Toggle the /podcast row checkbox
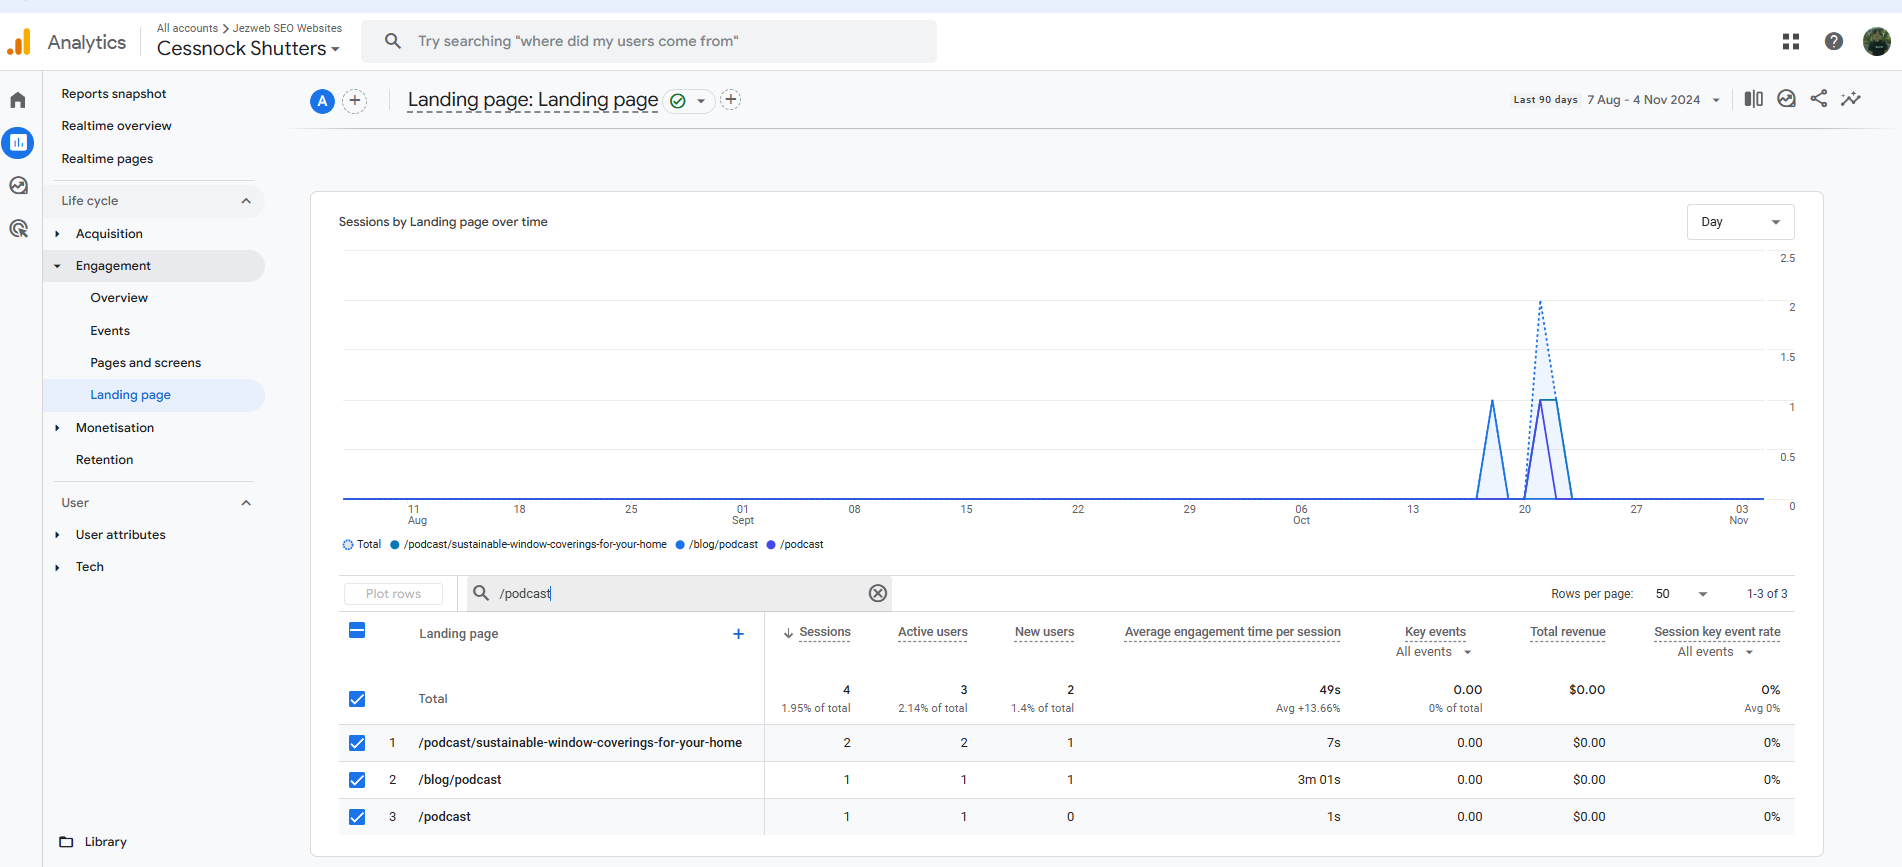The width and height of the screenshot is (1902, 867). [x=357, y=817]
